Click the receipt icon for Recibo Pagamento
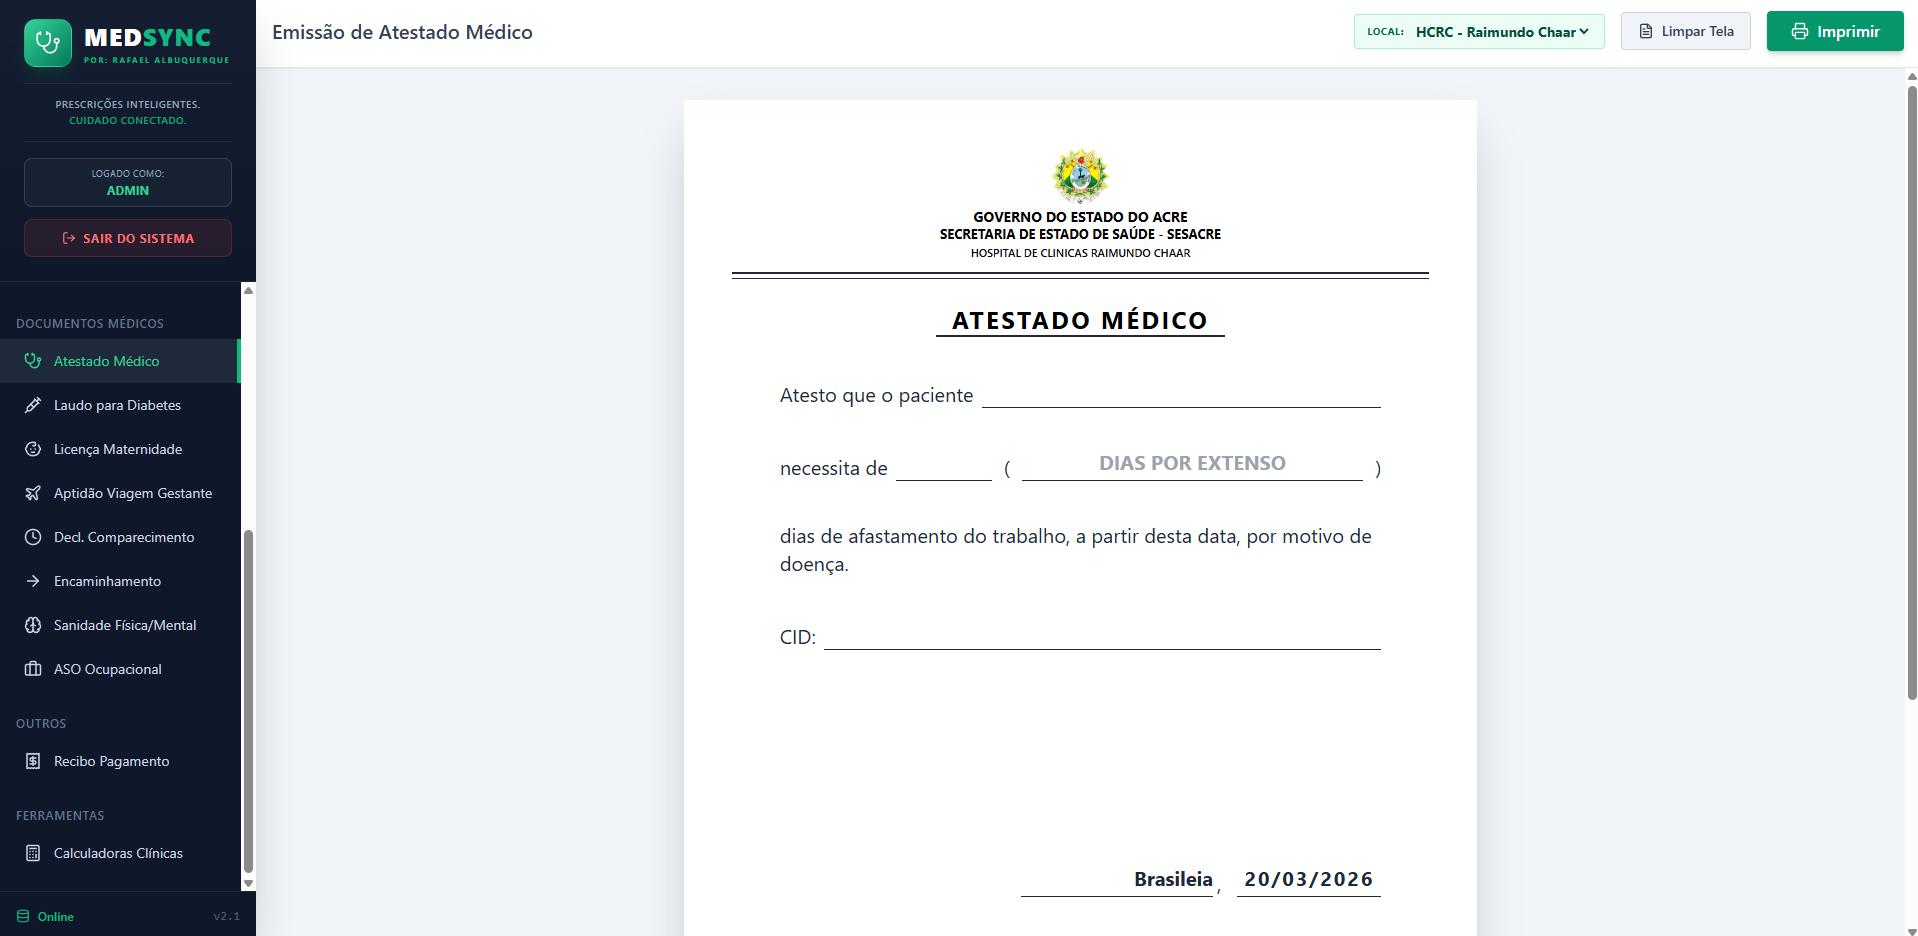Image resolution: width=1918 pixels, height=936 pixels. pos(33,761)
